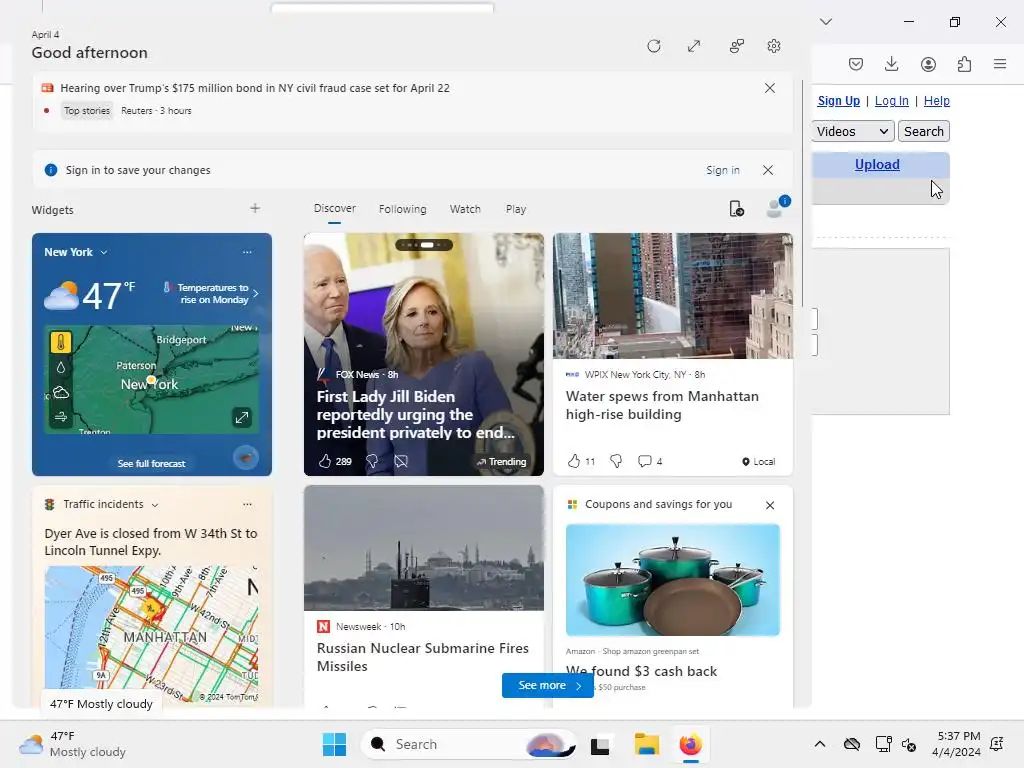
Task: Switch to the Discover tab
Action: tap(334, 208)
